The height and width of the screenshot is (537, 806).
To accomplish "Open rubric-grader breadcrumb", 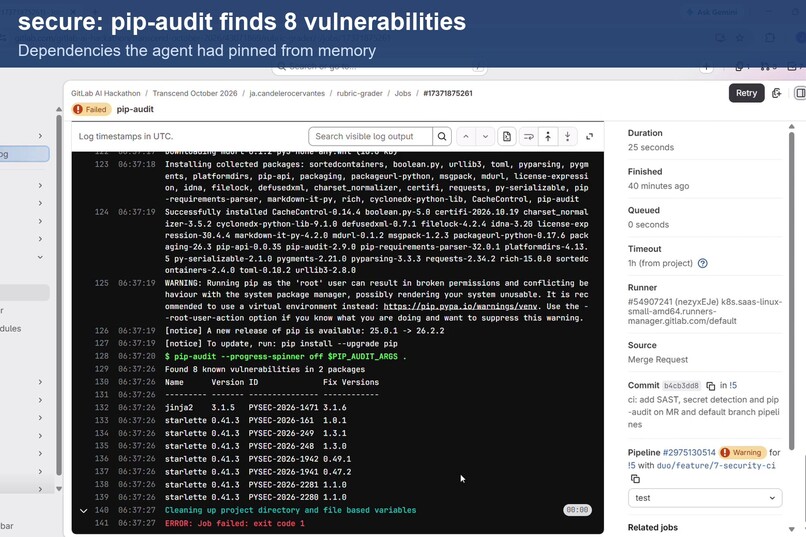I will pyautogui.click(x=359, y=93).
